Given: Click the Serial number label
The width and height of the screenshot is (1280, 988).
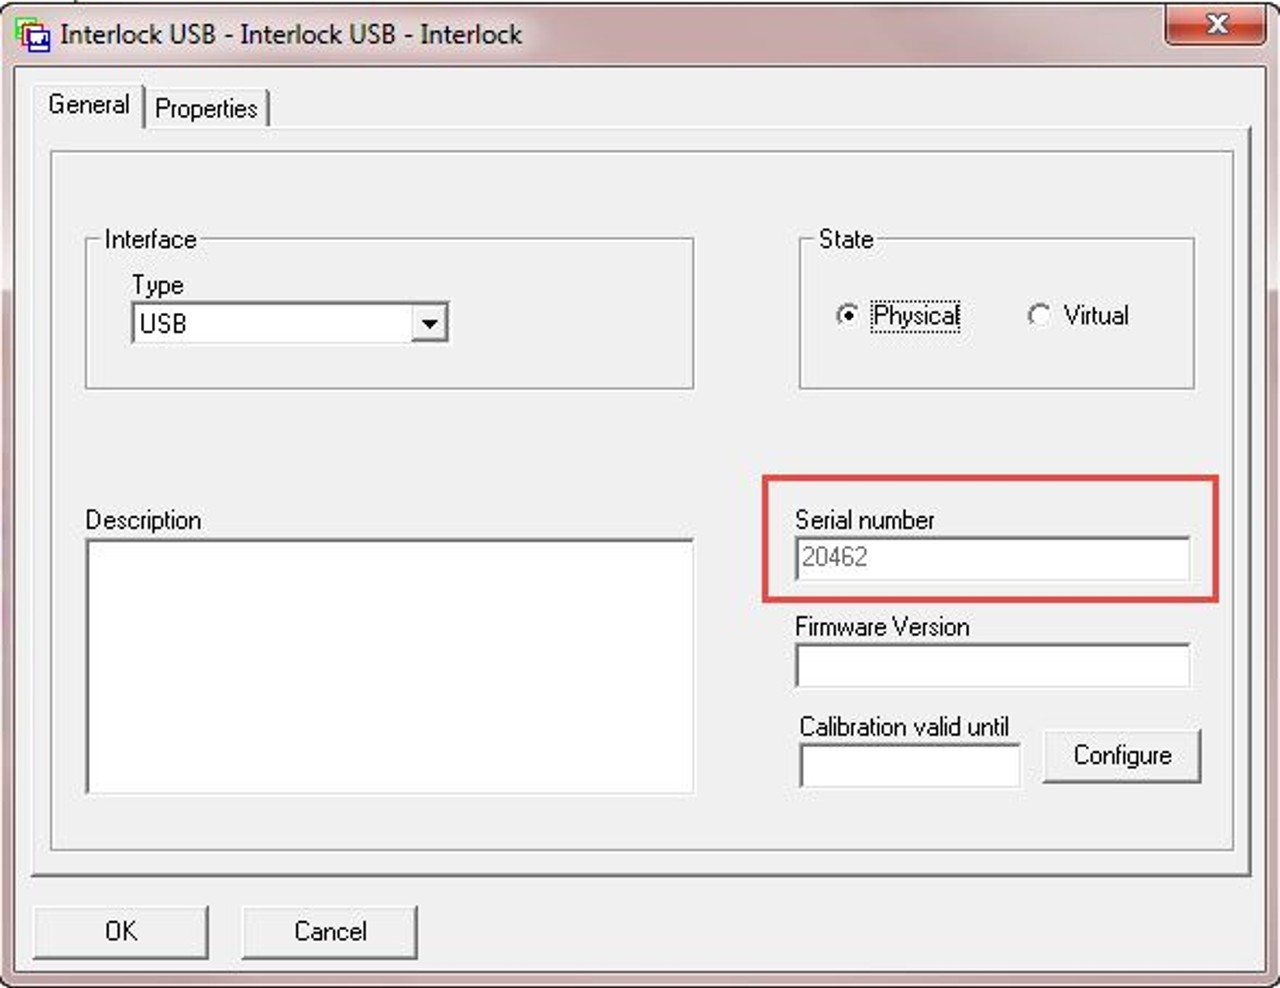Looking at the screenshot, I should pyautogui.click(x=865, y=520).
